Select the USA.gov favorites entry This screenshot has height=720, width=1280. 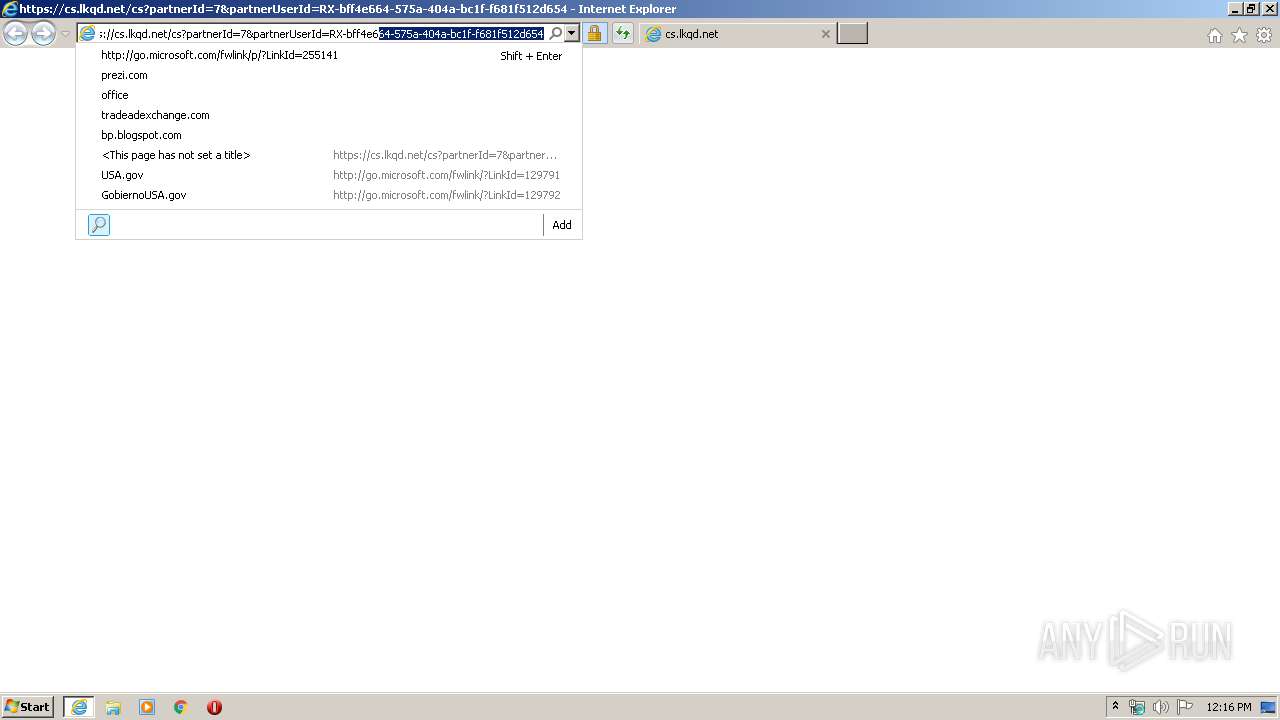pos(328,175)
